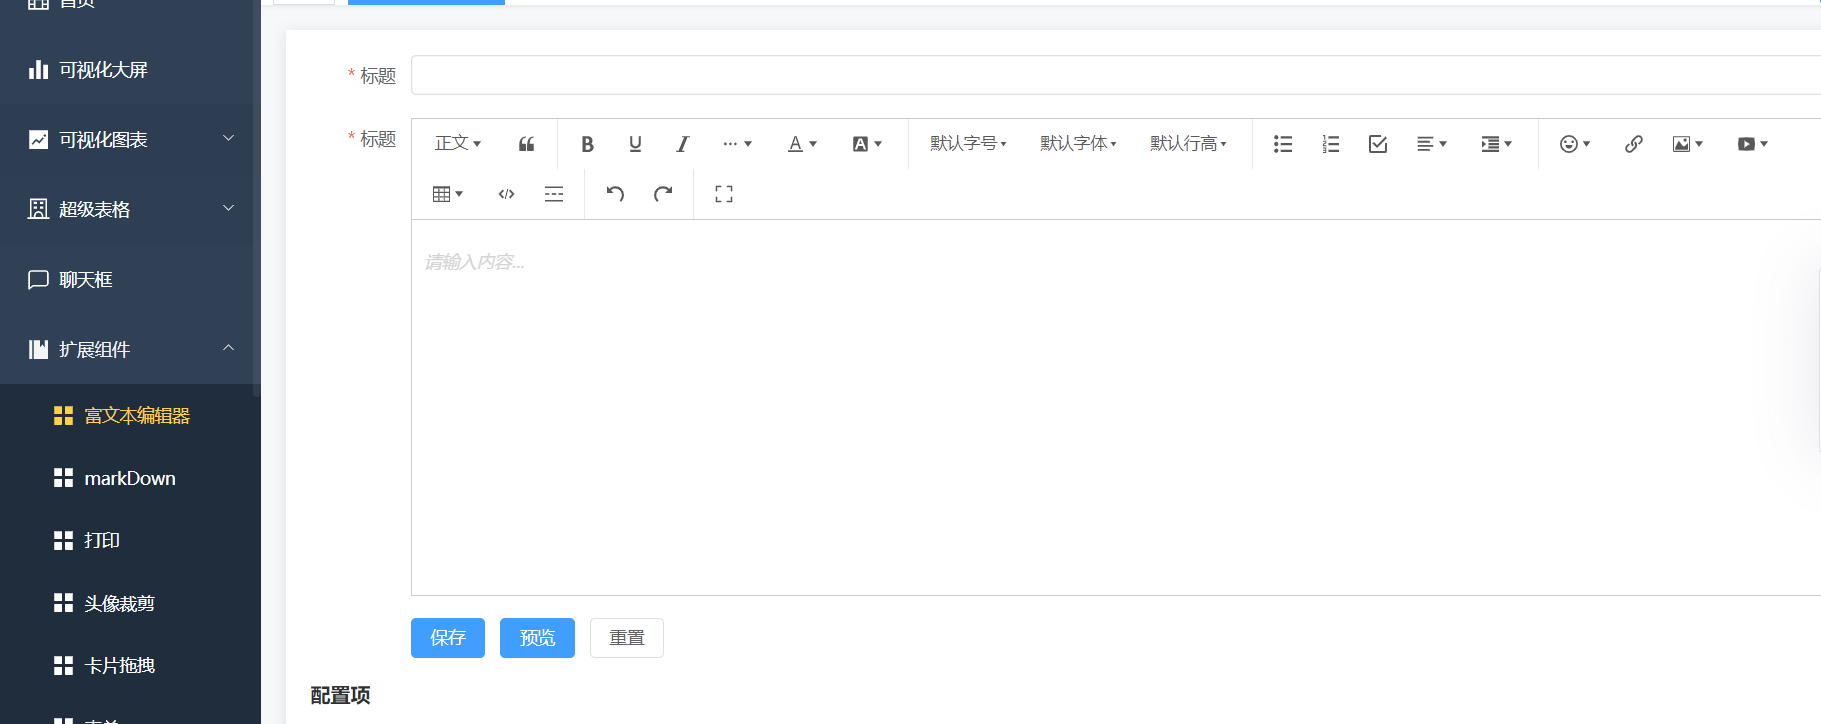This screenshot has width=1821, height=724.
Task: Insert a hyperlink
Action: click(1634, 144)
